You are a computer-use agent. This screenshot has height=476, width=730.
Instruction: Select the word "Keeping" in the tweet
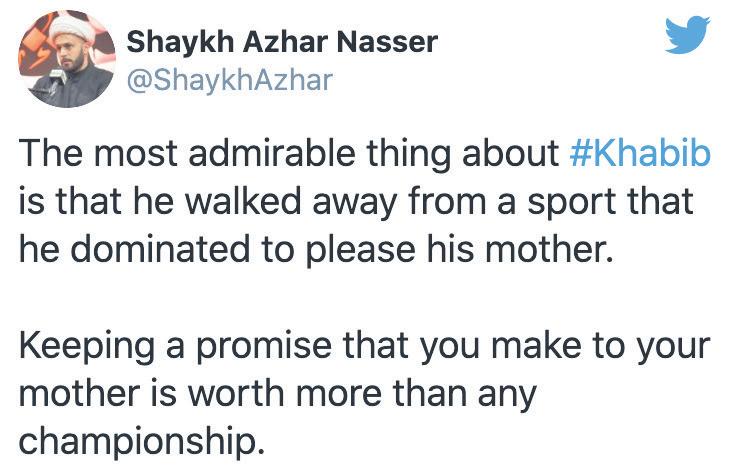pyautogui.click(x=87, y=347)
